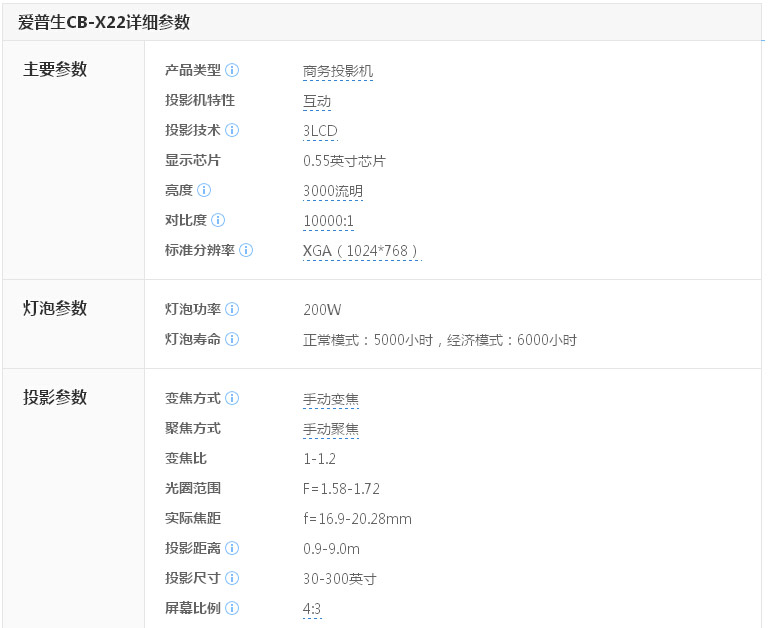Viewport: 768px width, 628px height.
Task: Click the info icon next to 投影尺寸
Action: [232, 578]
